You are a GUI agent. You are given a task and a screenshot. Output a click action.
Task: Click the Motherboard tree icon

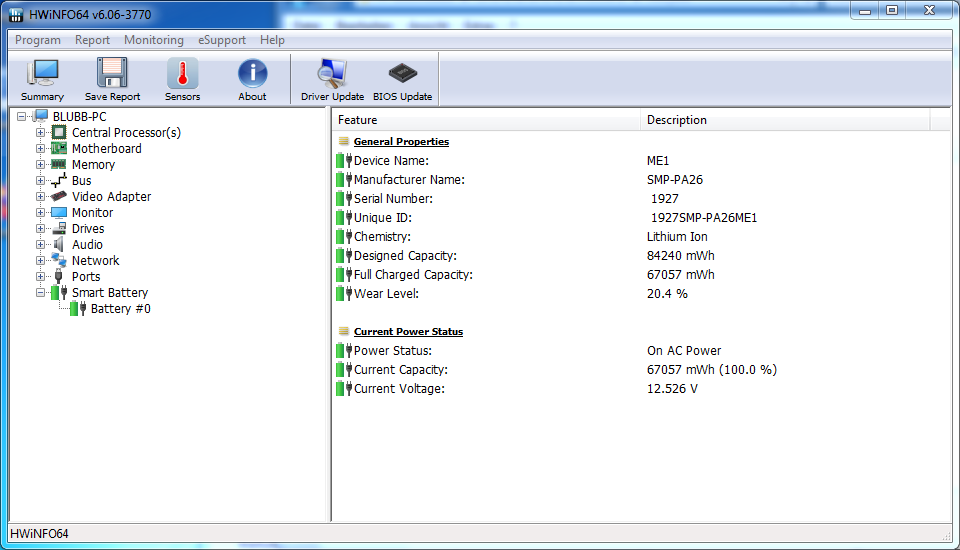(59, 148)
